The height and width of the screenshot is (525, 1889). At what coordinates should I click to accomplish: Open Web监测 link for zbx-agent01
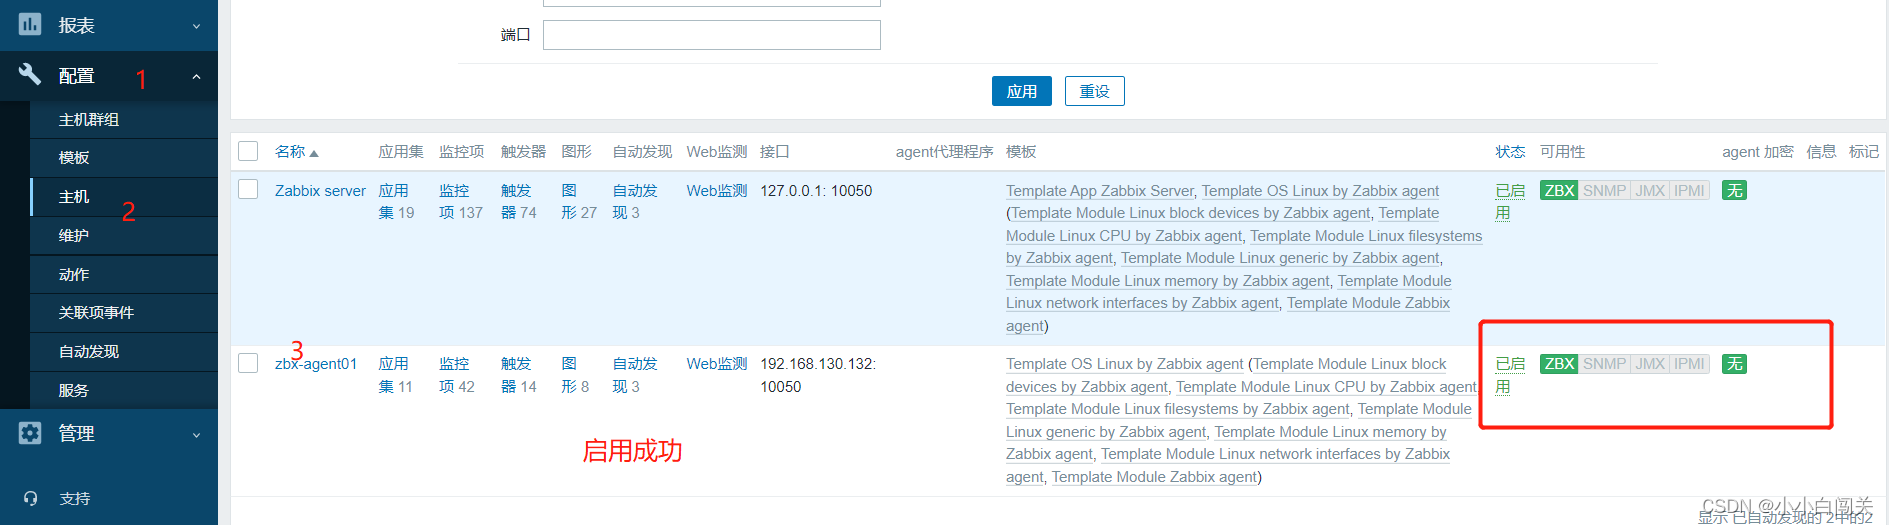[x=717, y=364]
